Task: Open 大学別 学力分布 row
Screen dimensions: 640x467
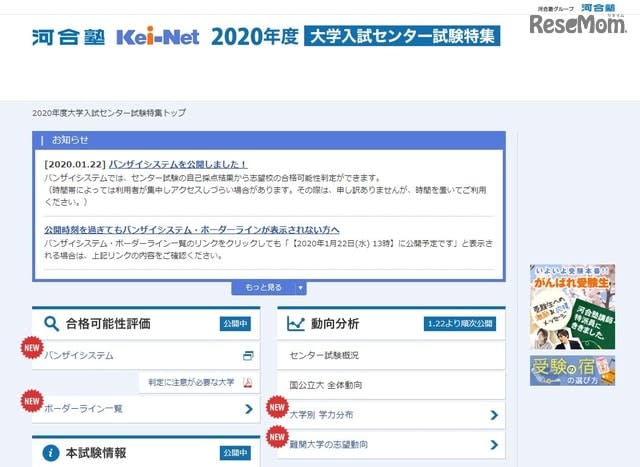Action: point(391,415)
